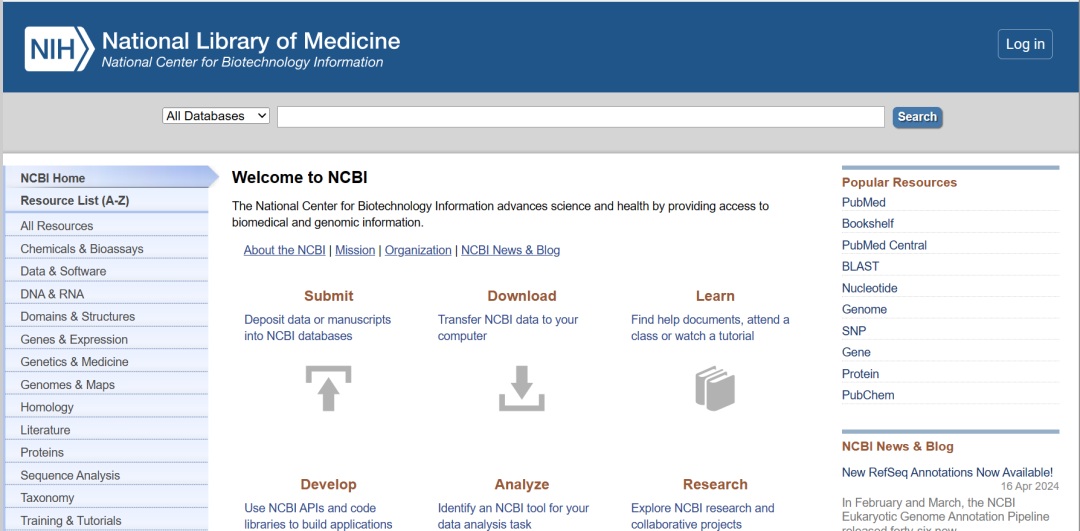Click 'Identify an NCBI tool' description text

coord(514,516)
